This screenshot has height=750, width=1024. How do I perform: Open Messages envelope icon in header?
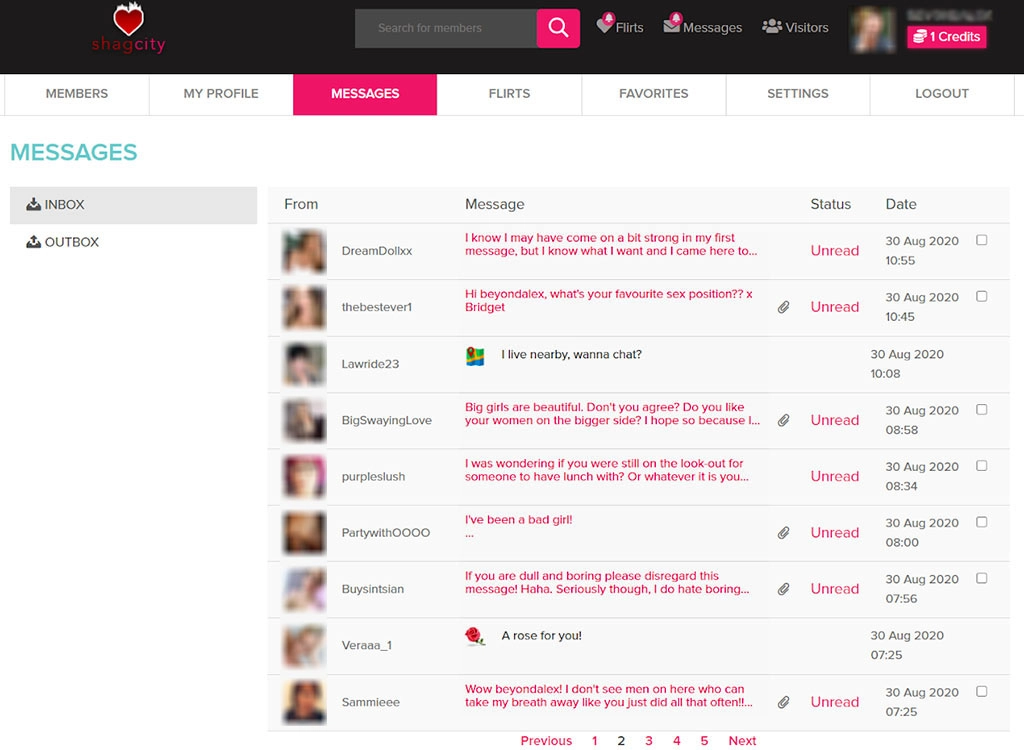(x=672, y=26)
